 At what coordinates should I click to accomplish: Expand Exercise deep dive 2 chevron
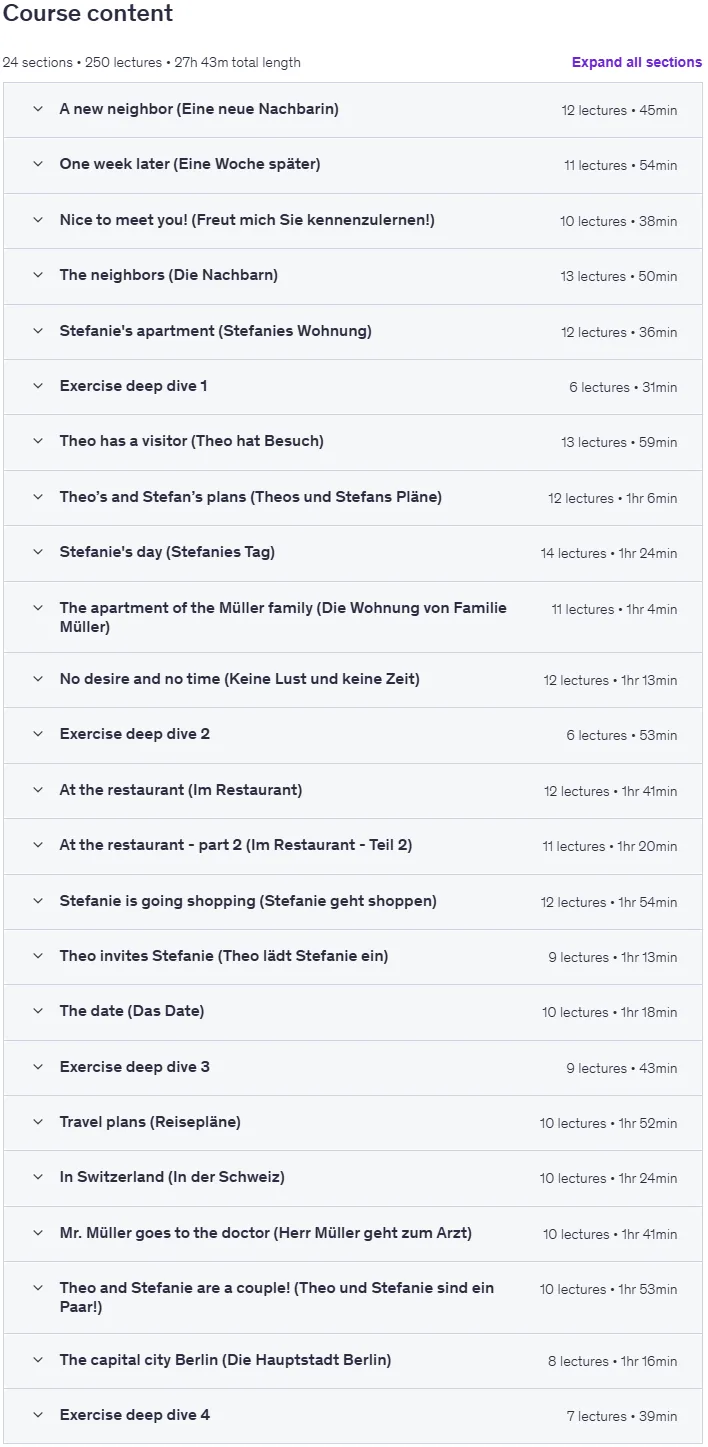click(38, 734)
